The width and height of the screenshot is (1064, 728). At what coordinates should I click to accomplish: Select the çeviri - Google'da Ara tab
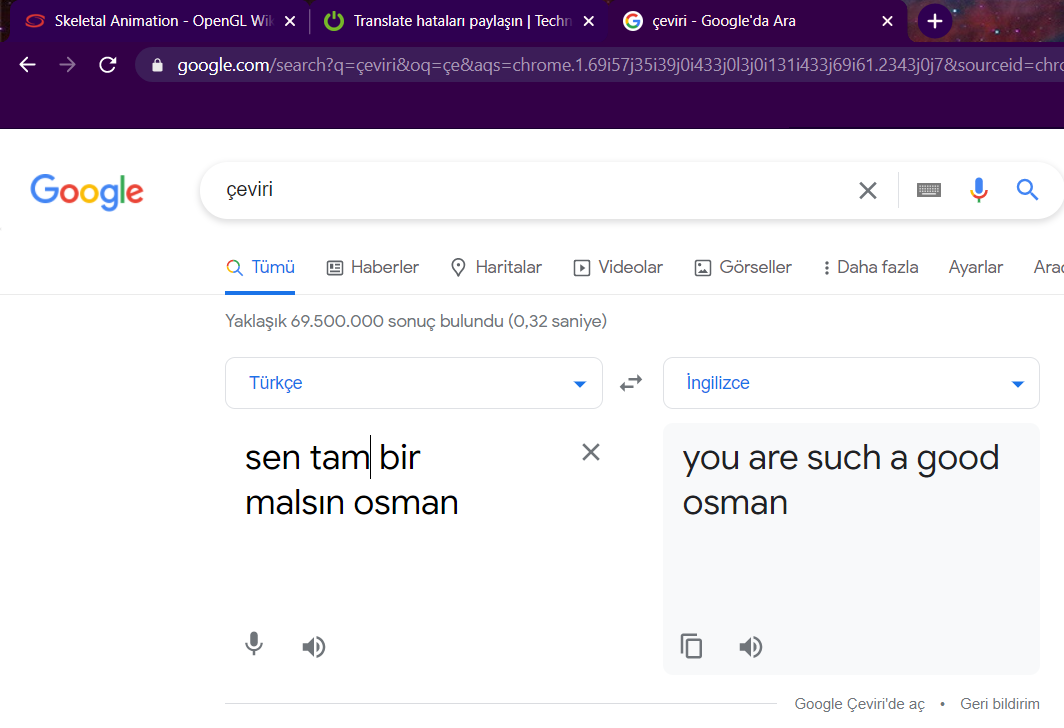coord(757,21)
